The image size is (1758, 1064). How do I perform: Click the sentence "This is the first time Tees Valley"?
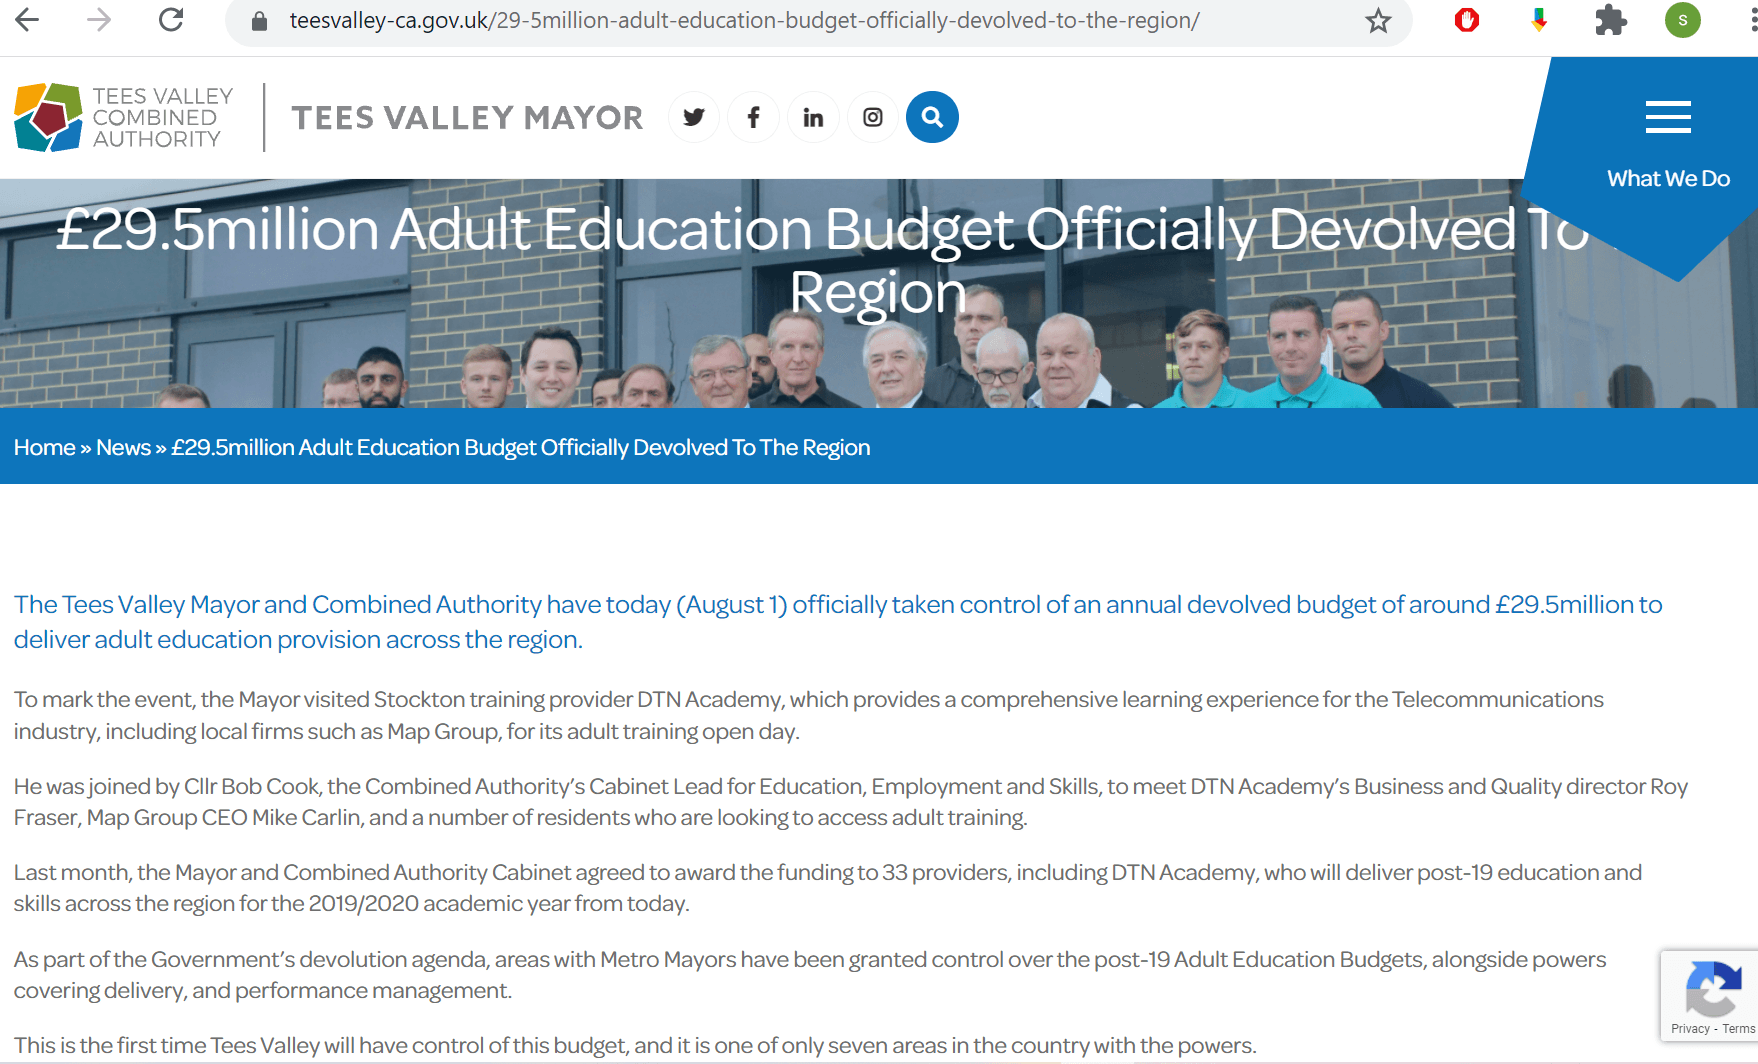tap(635, 1046)
